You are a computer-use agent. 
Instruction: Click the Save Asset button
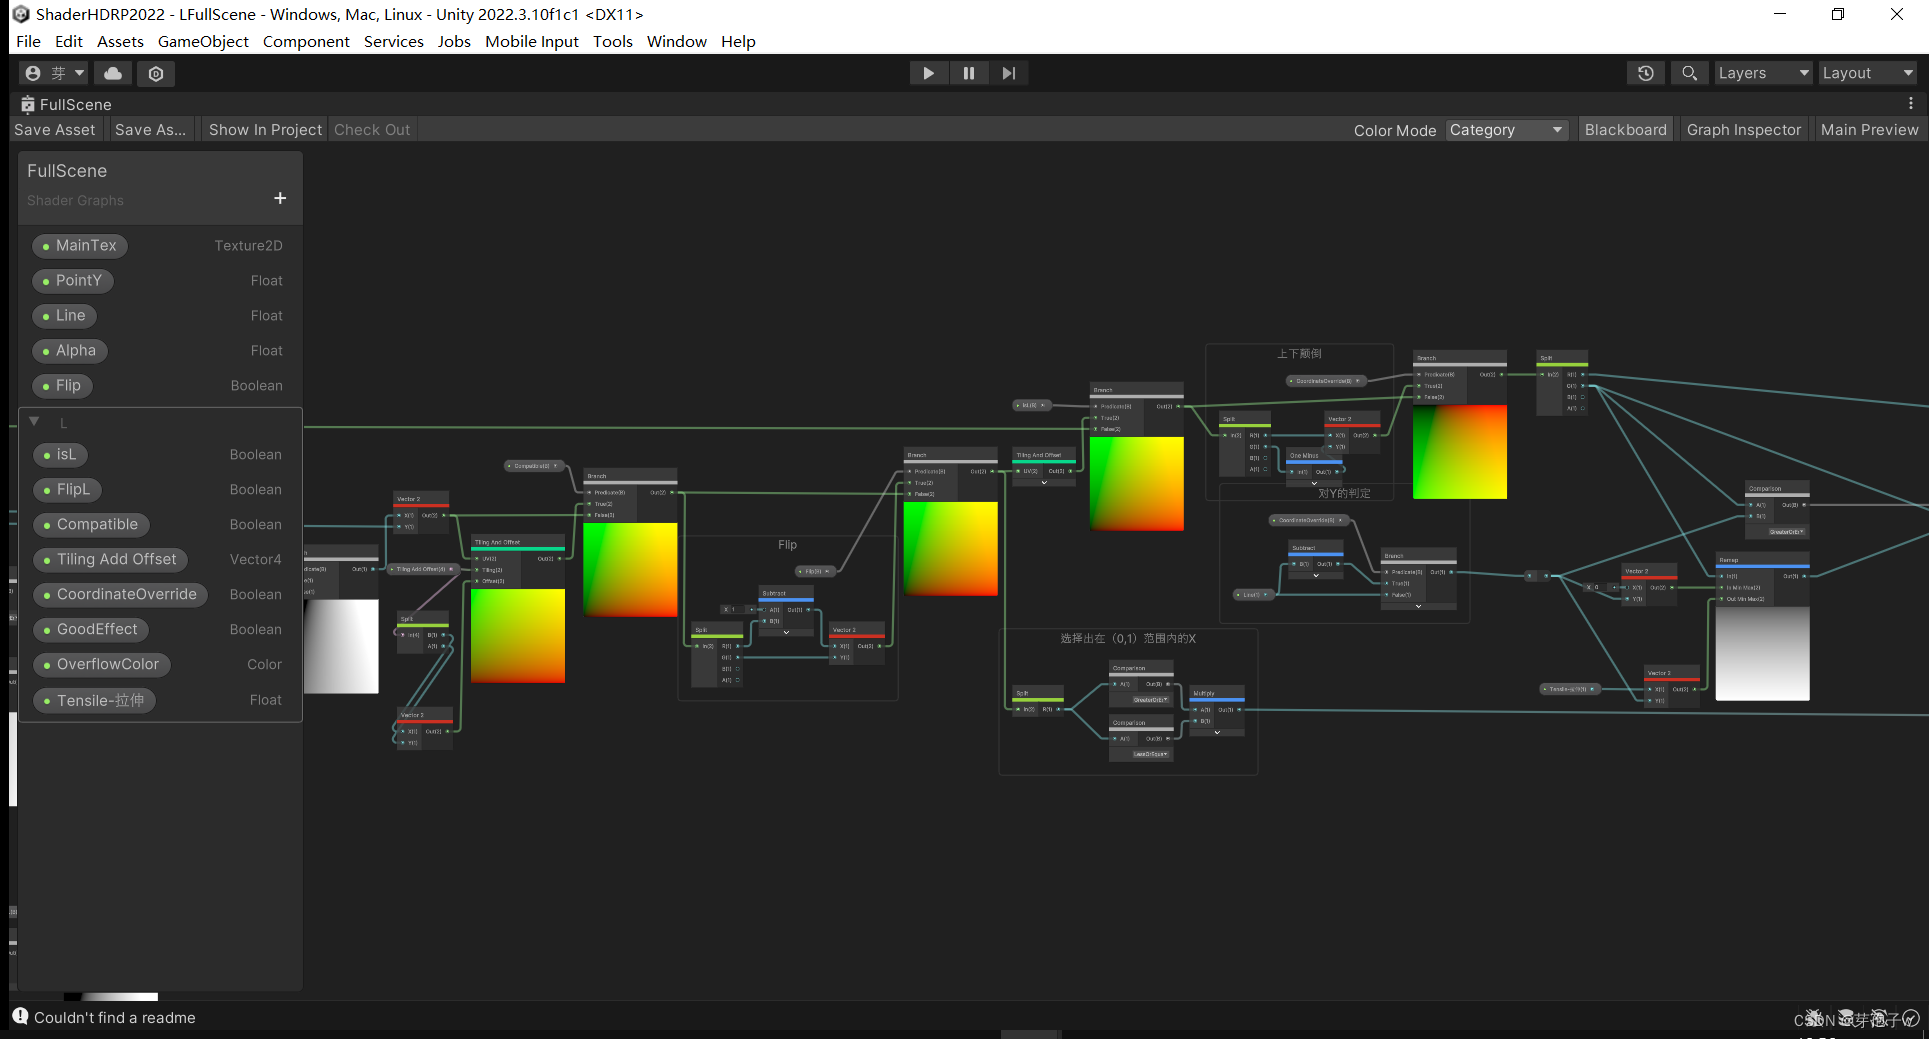[x=54, y=130]
